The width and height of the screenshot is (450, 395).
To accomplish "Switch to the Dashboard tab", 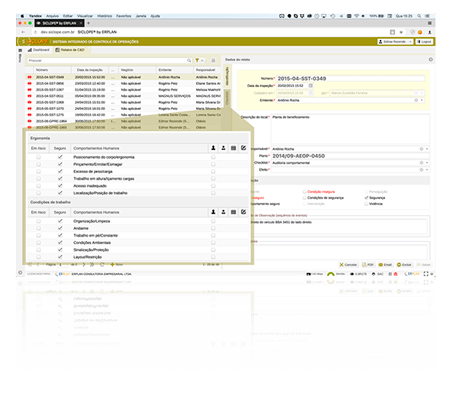I will [x=39, y=50].
